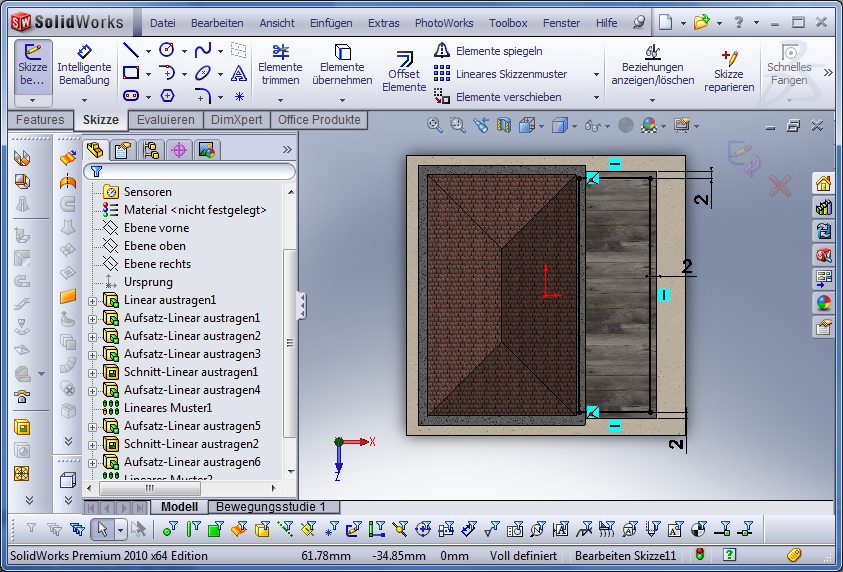Select the Intelligente Bemaßung tool
The height and width of the screenshot is (572, 843).
tap(84, 65)
